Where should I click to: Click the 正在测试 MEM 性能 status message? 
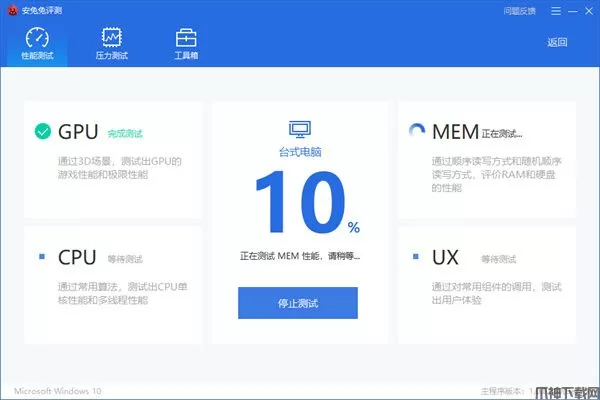(x=300, y=256)
